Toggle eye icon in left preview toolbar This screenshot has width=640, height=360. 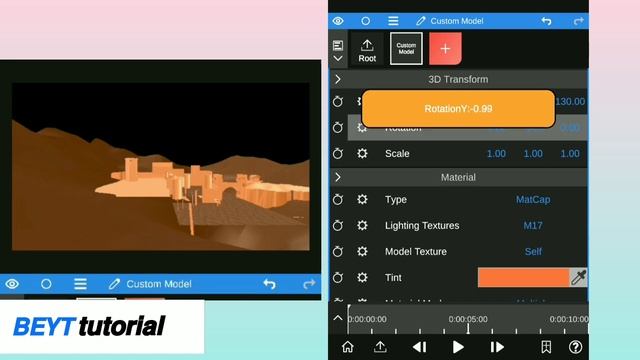12,284
